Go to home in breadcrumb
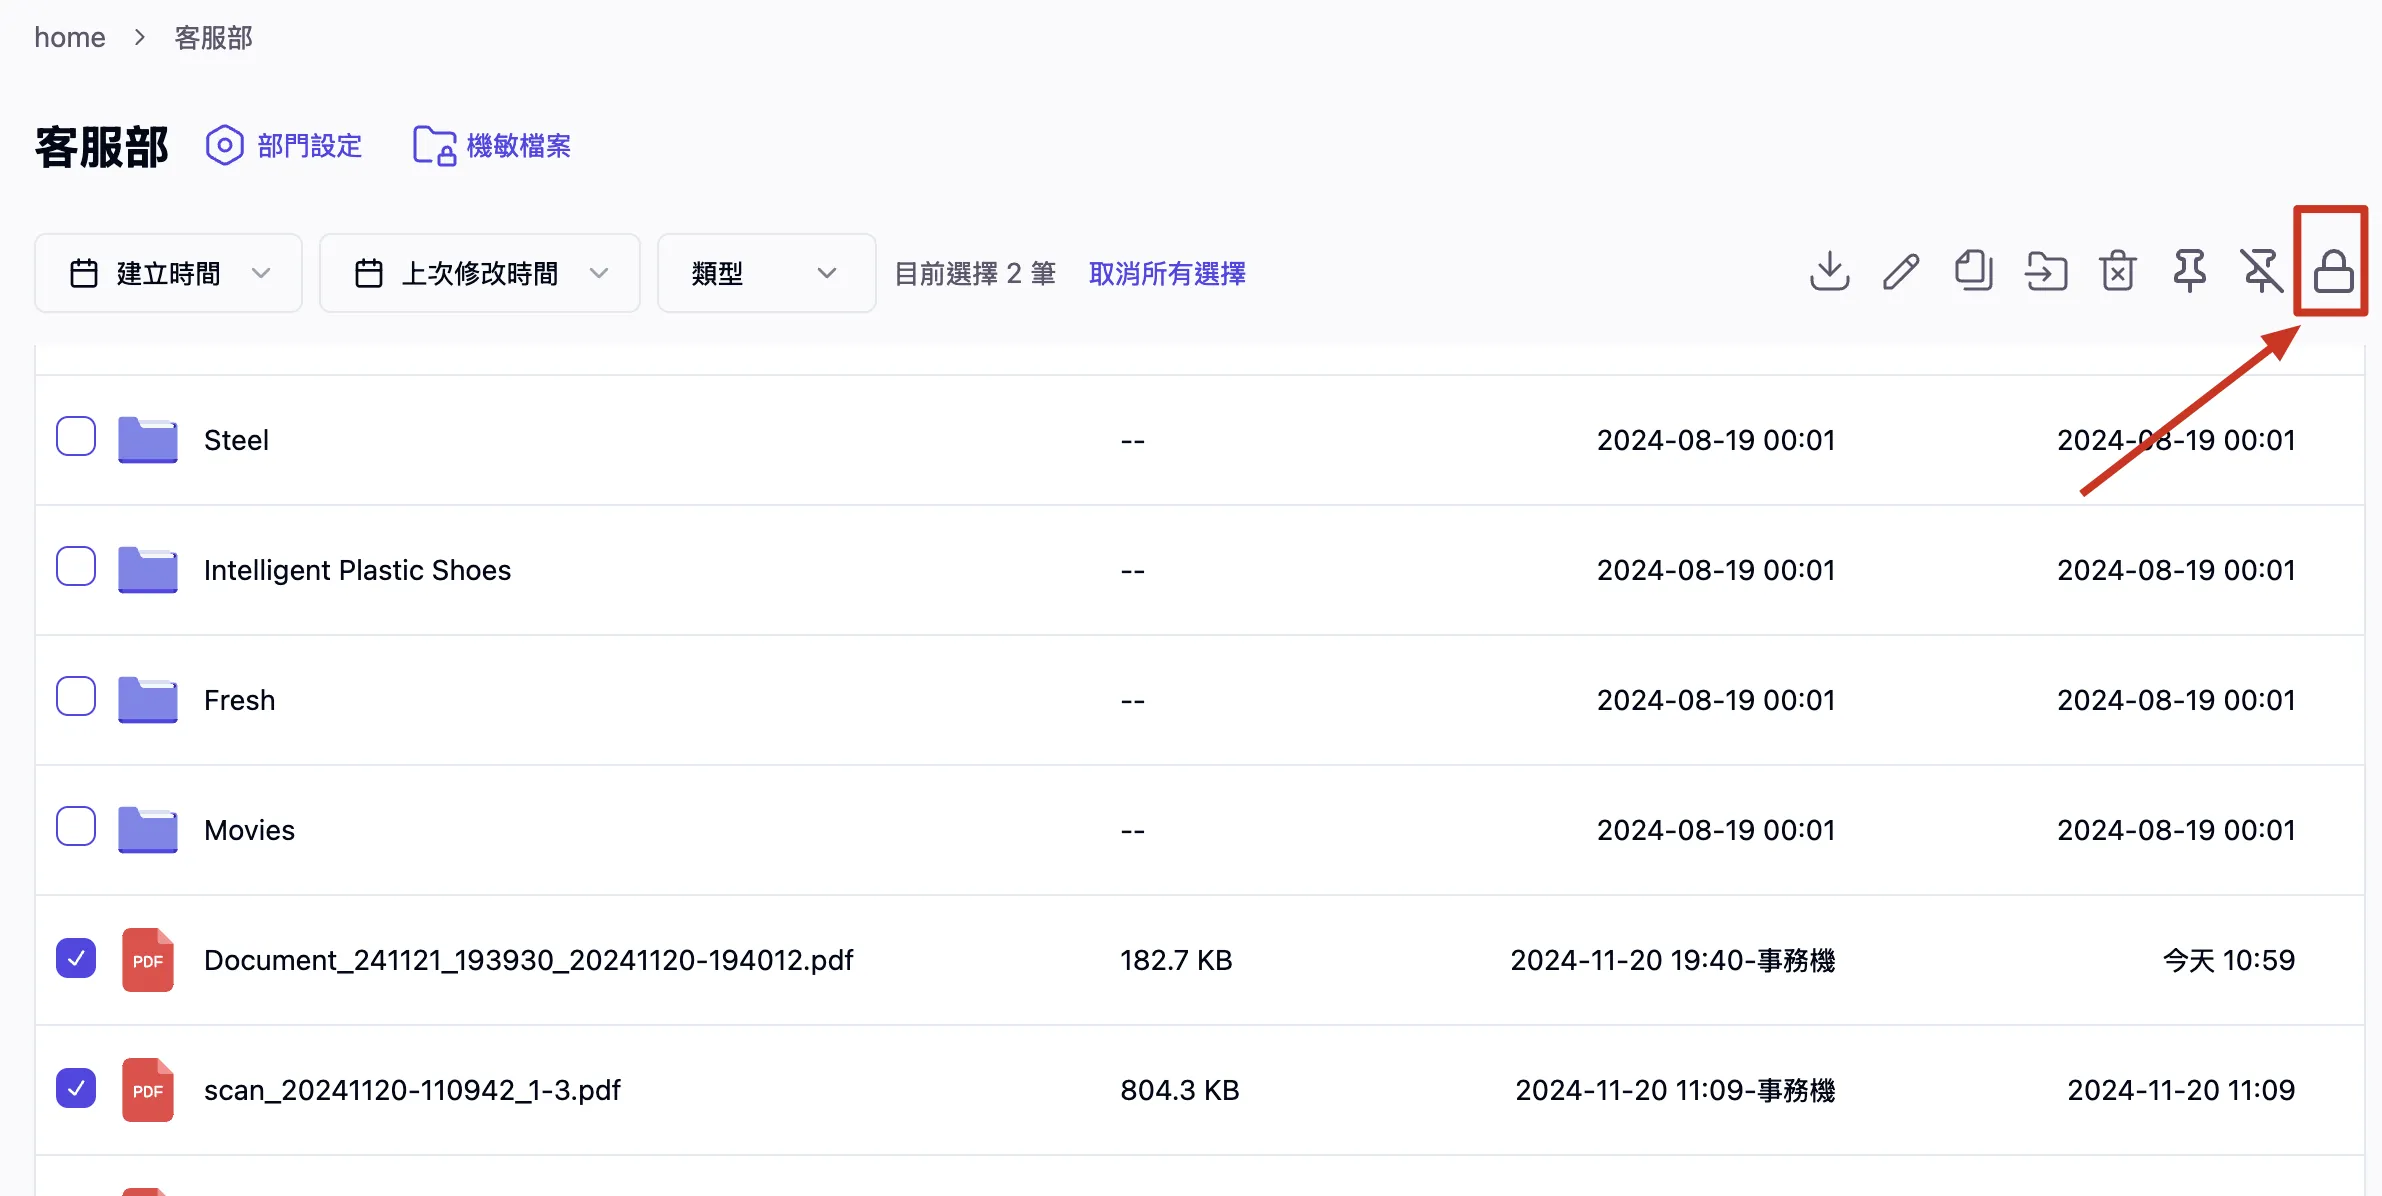This screenshot has height=1196, width=2382. click(x=69, y=37)
